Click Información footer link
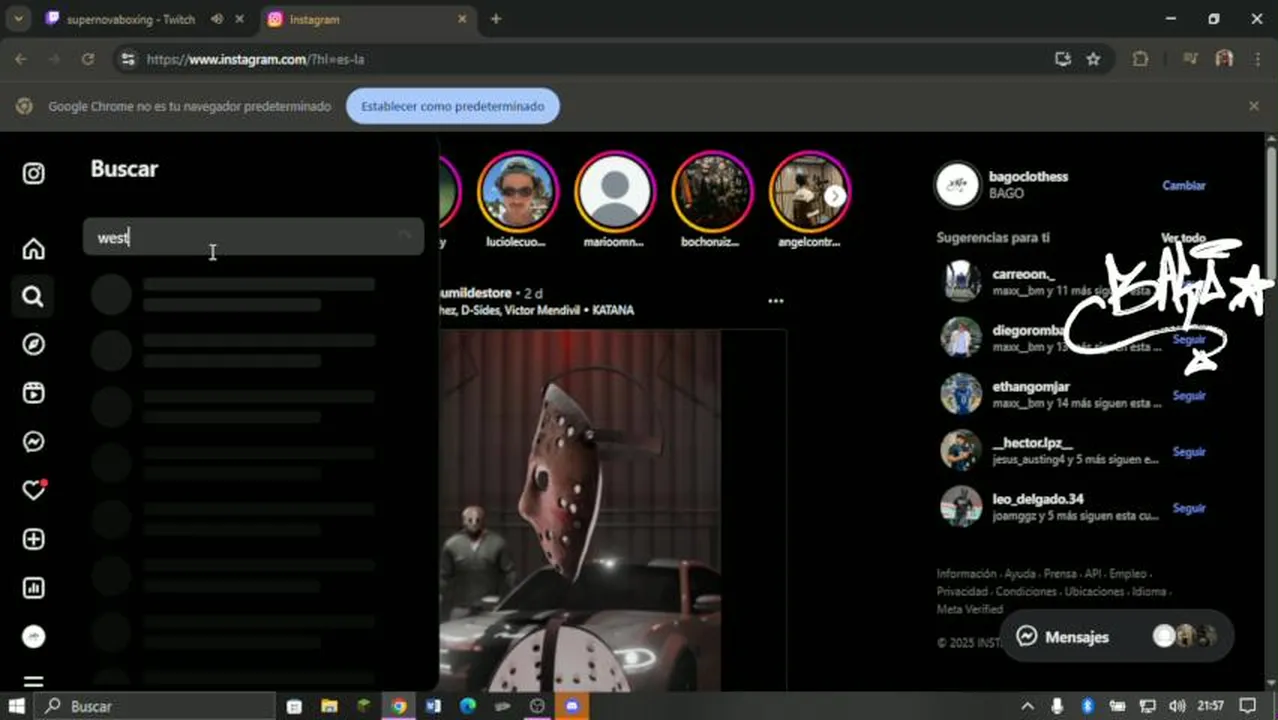Image resolution: width=1278 pixels, height=720 pixels. click(x=966, y=574)
